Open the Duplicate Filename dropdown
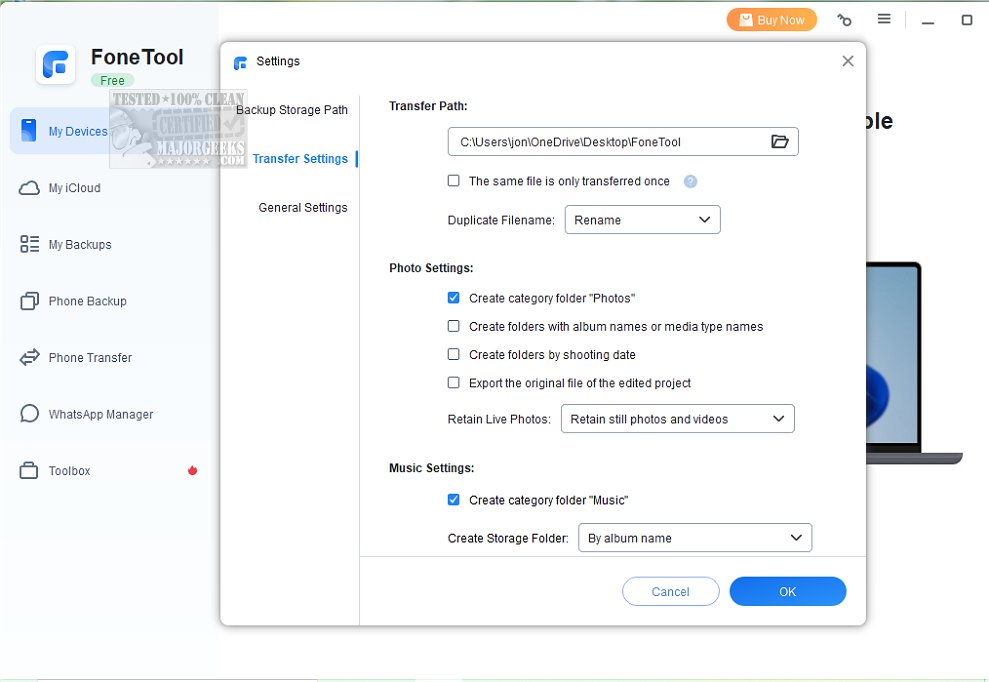This screenshot has height=682, width=989. coord(642,220)
